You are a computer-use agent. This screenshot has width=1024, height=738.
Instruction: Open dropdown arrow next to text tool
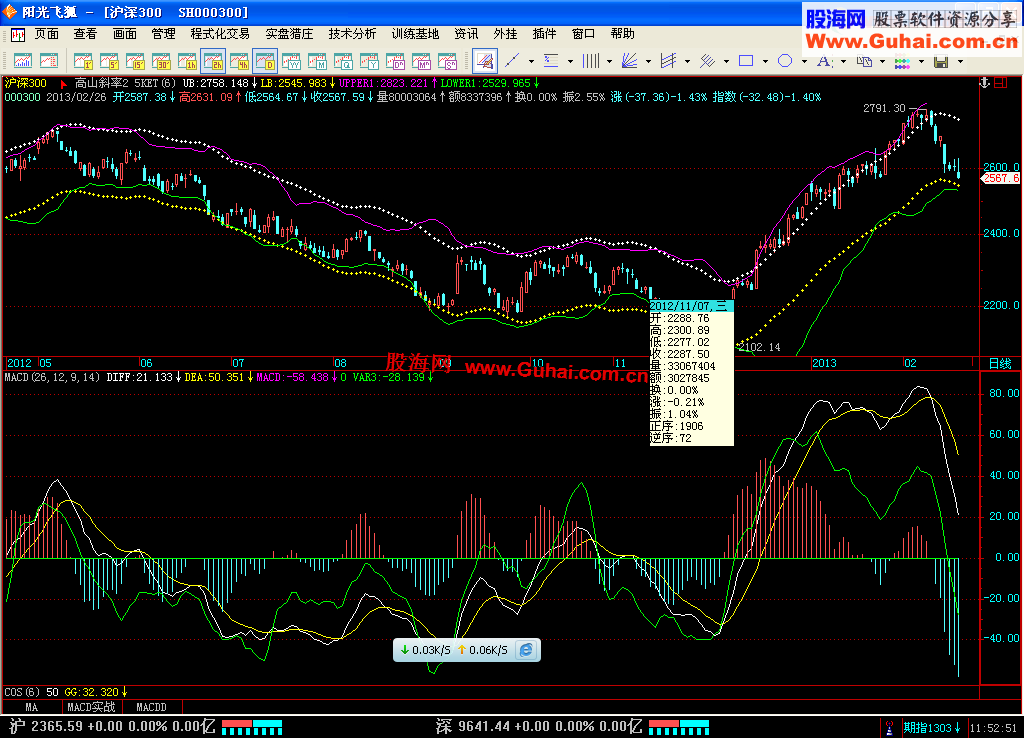coord(843,61)
